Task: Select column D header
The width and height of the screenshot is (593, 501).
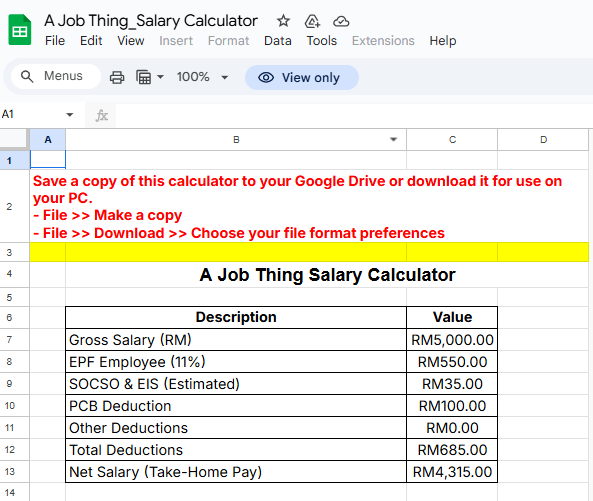Action: tap(543, 140)
